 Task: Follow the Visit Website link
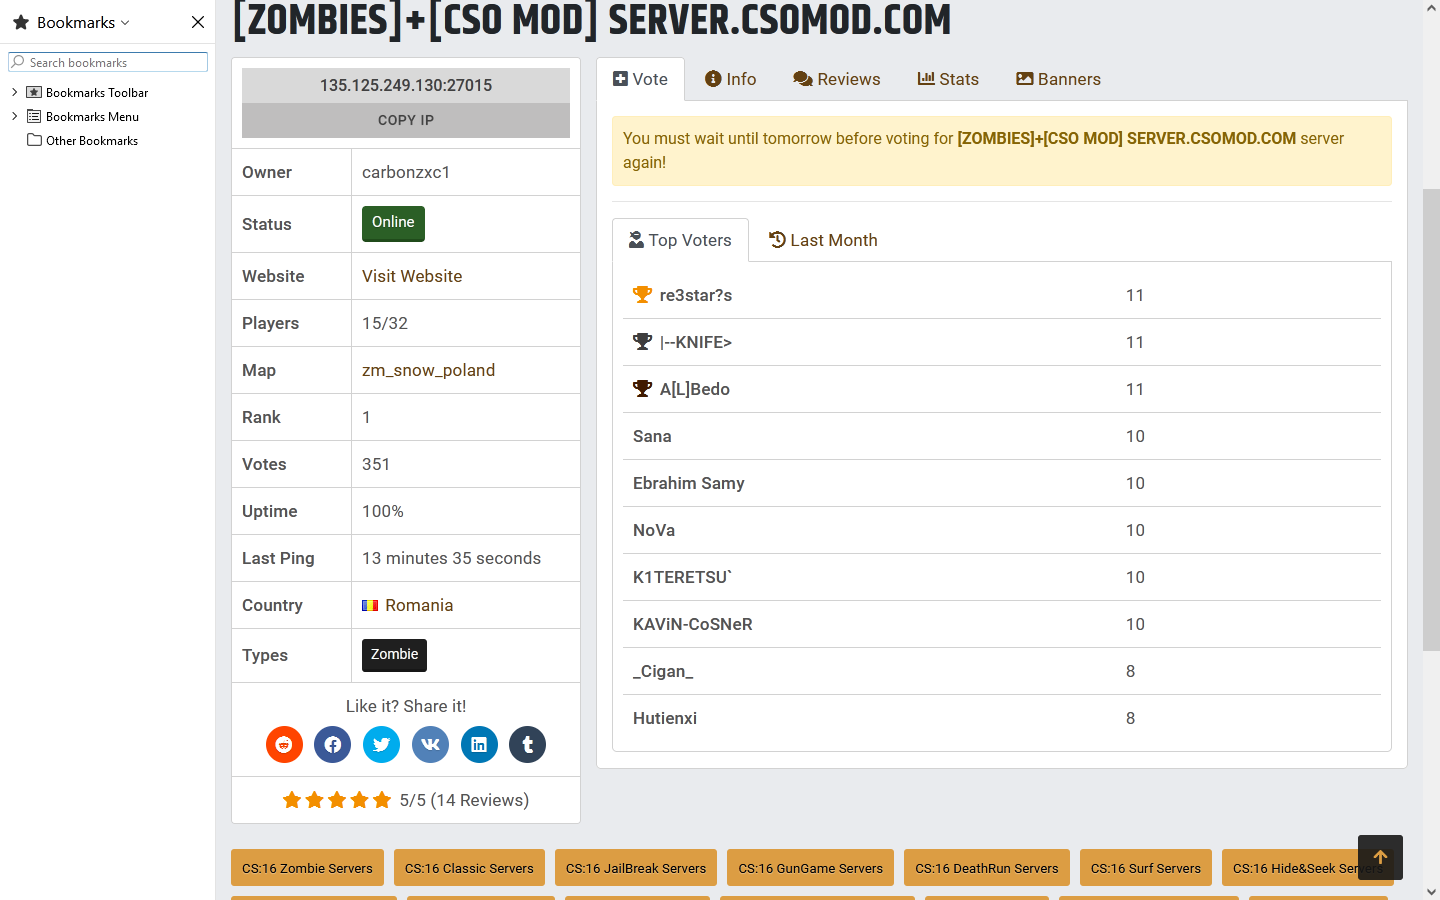[412, 276]
